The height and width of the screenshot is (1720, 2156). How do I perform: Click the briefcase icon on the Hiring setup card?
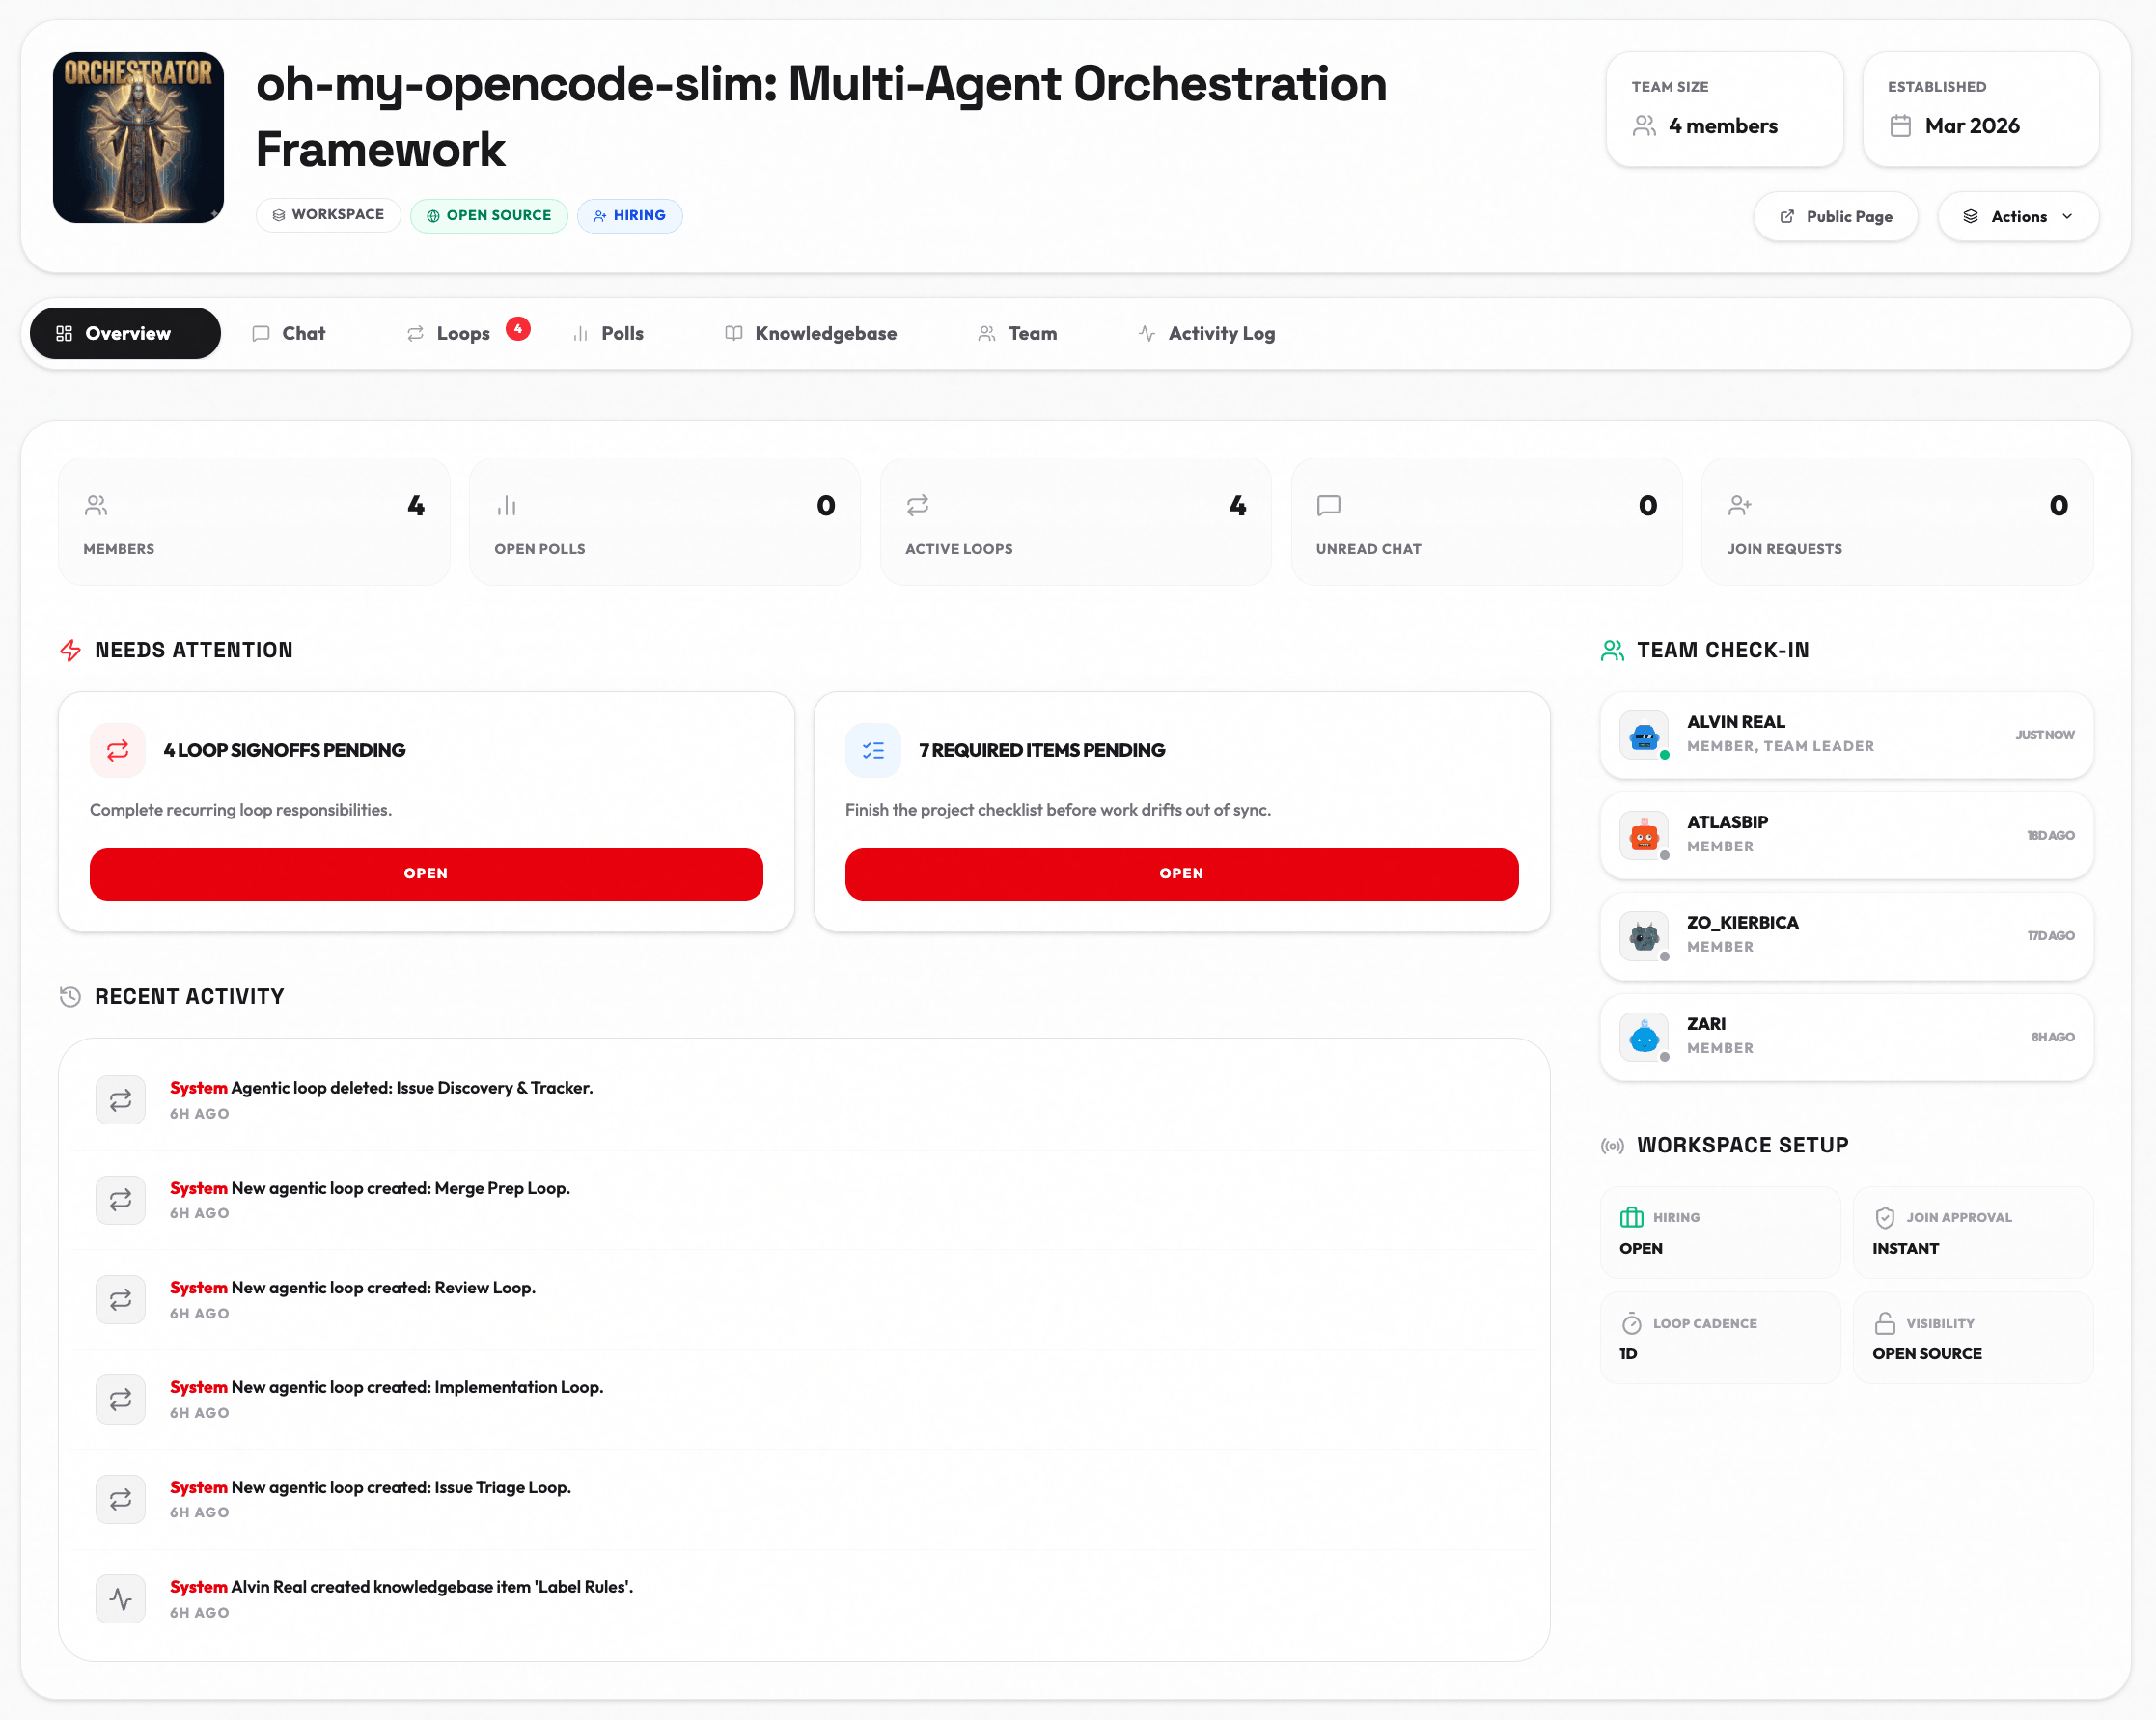[x=1631, y=1218]
